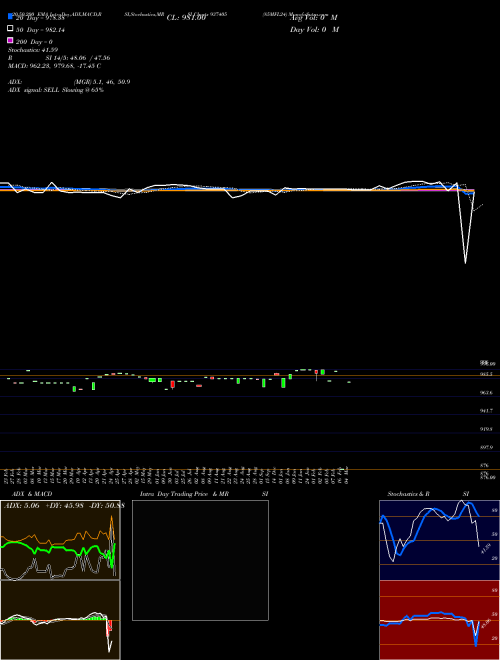Click the red-background RSI chart

(x=439, y=620)
